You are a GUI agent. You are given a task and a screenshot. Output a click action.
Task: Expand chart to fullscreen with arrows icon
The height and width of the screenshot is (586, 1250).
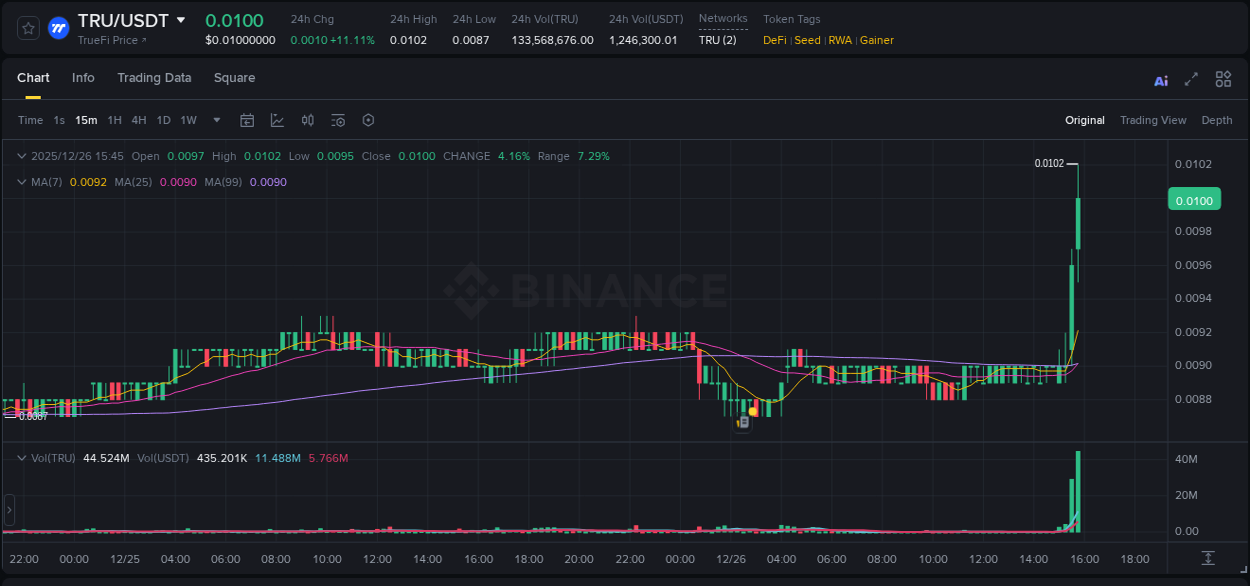pos(1192,79)
